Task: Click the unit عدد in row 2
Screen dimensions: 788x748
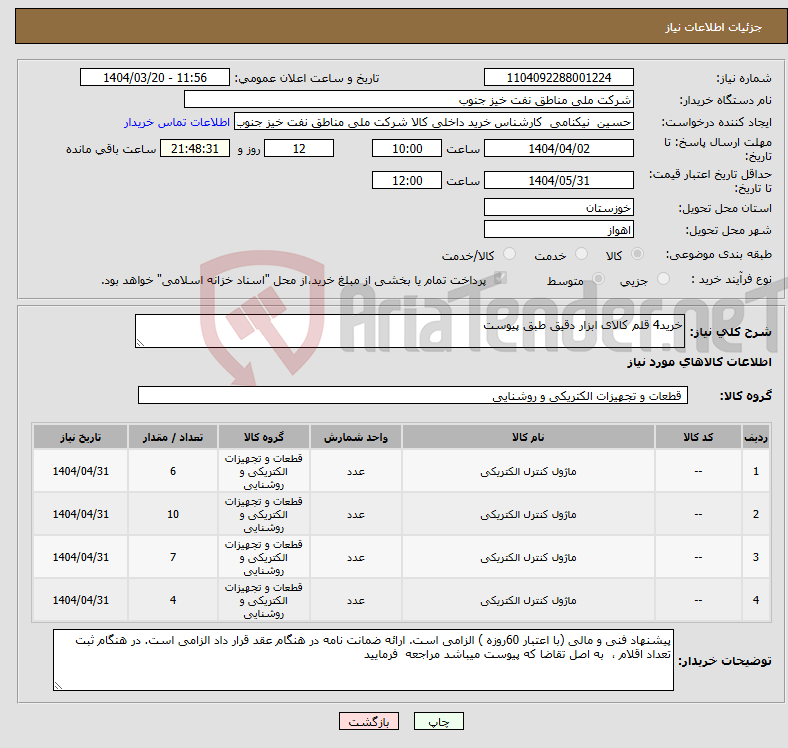Action: (356, 514)
